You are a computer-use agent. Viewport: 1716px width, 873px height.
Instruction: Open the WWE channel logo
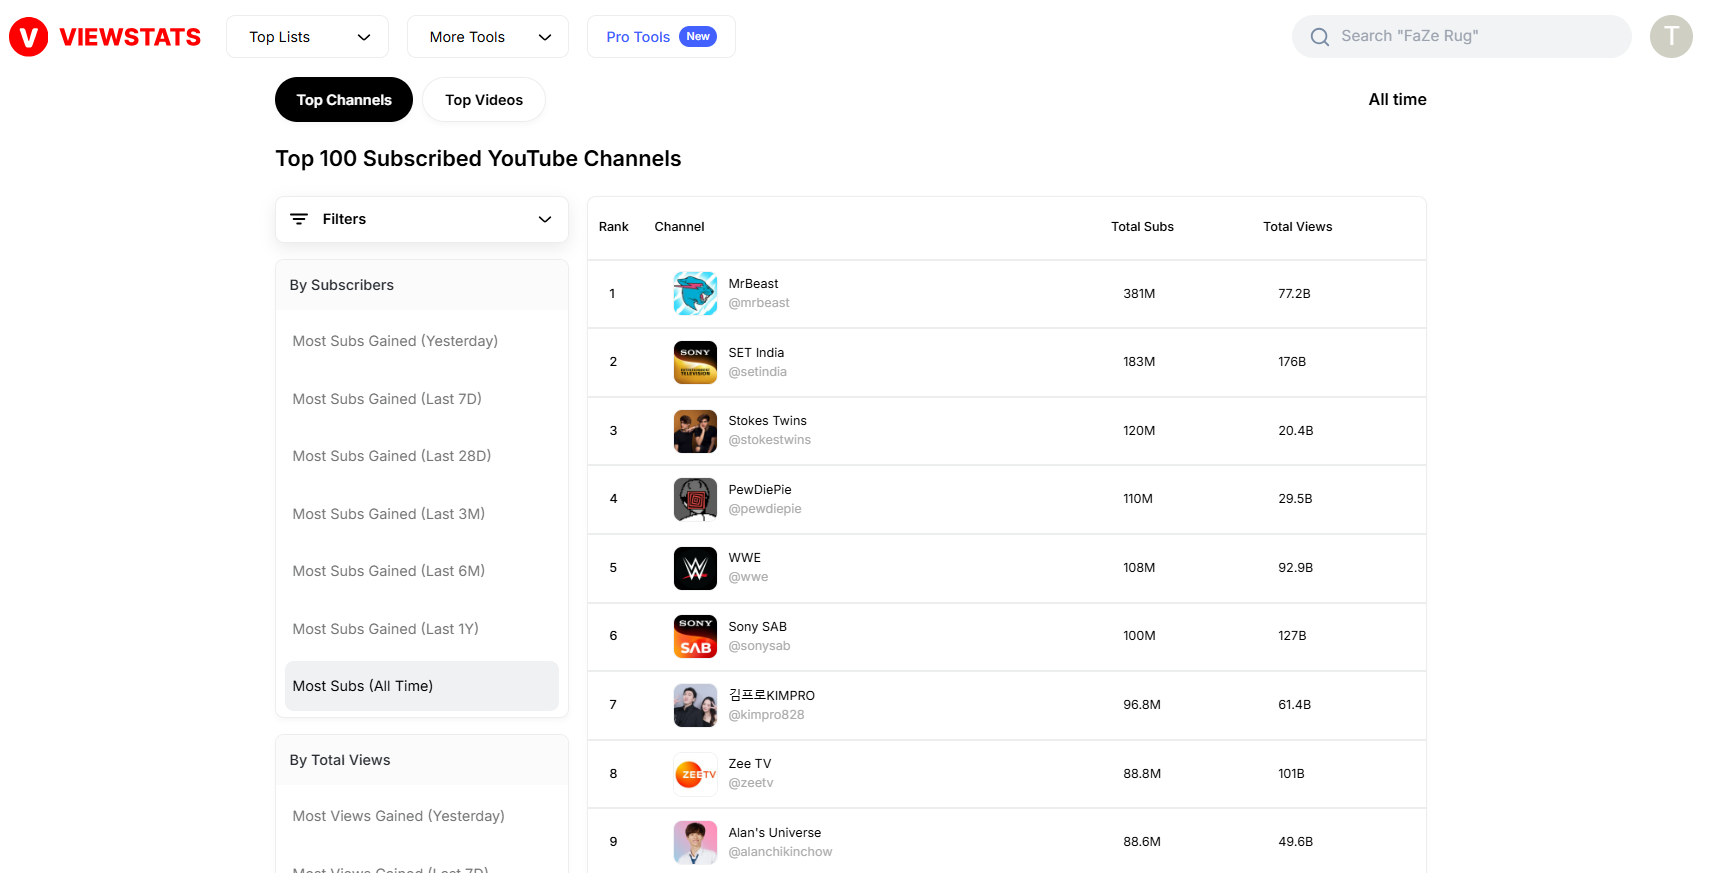point(695,568)
